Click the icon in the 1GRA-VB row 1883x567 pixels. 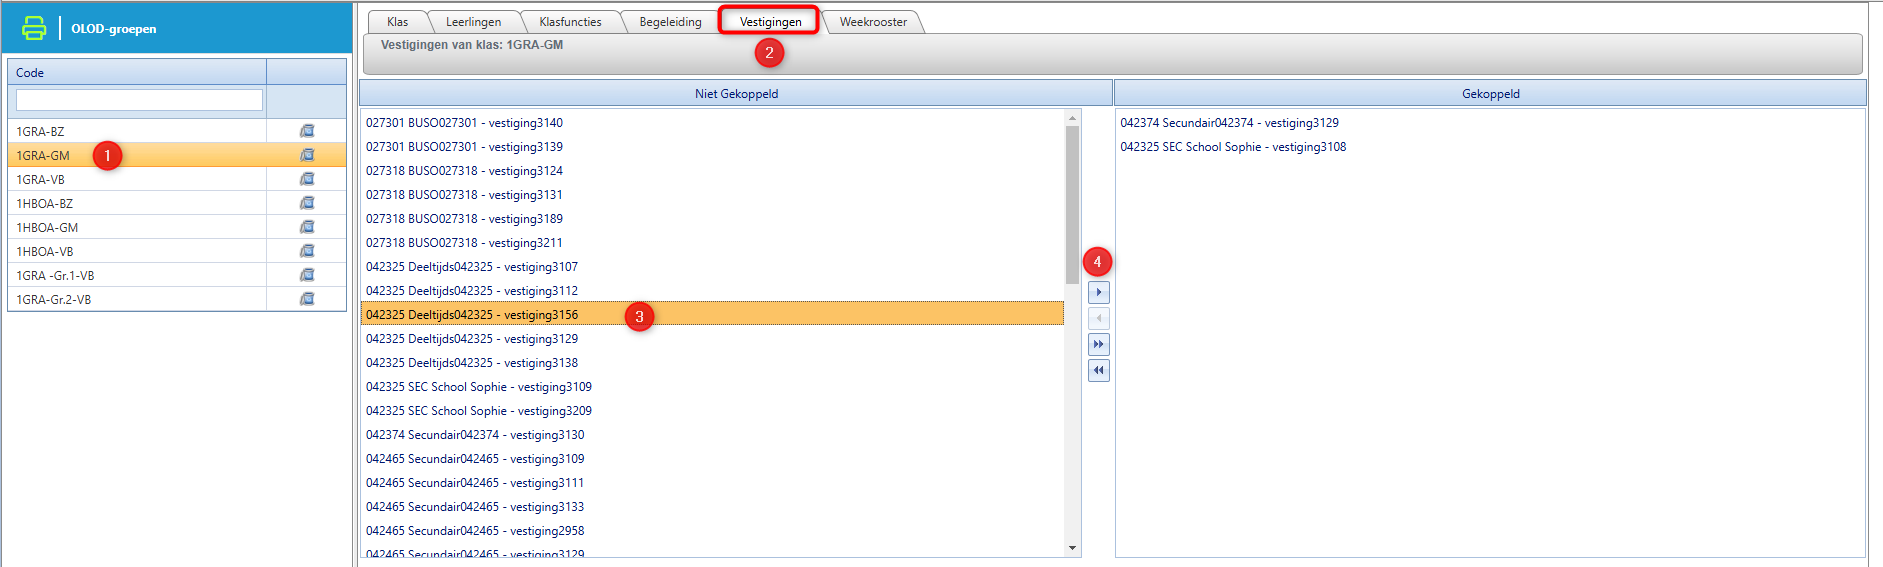(x=307, y=179)
